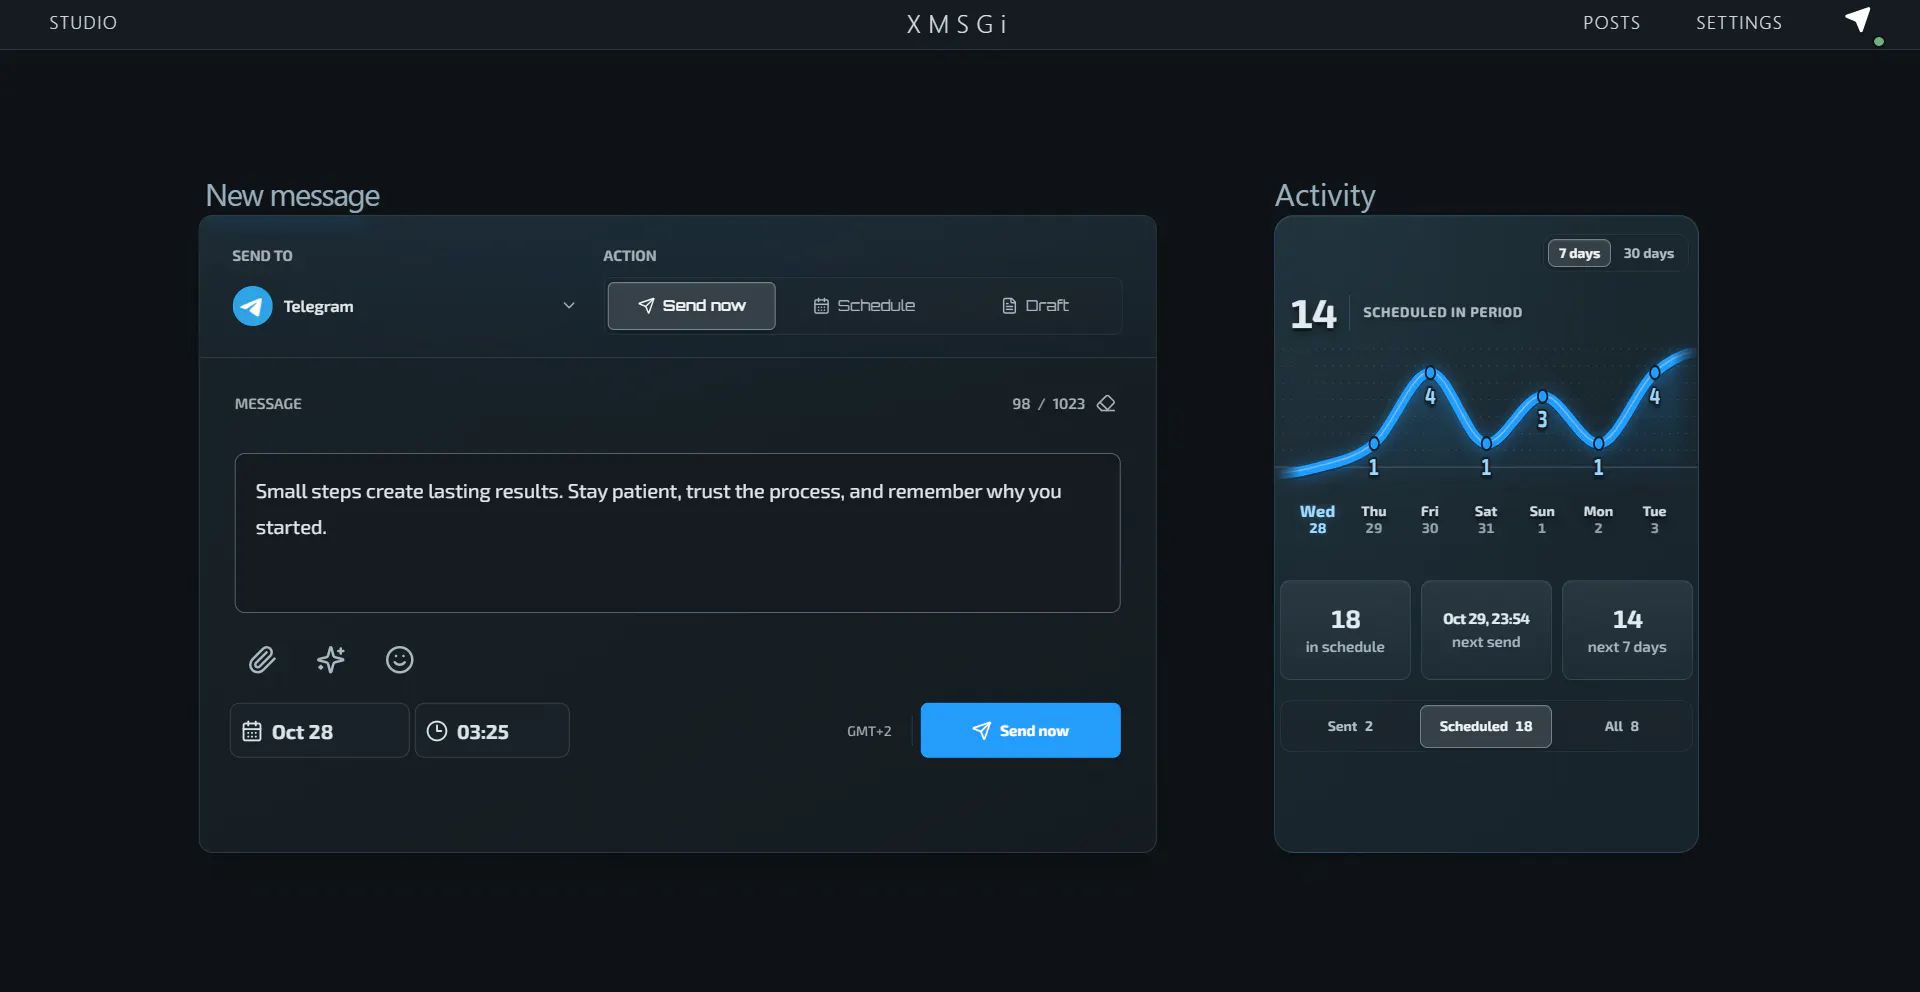
Task: Click the next send Oct 29 card
Action: coord(1486,630)
